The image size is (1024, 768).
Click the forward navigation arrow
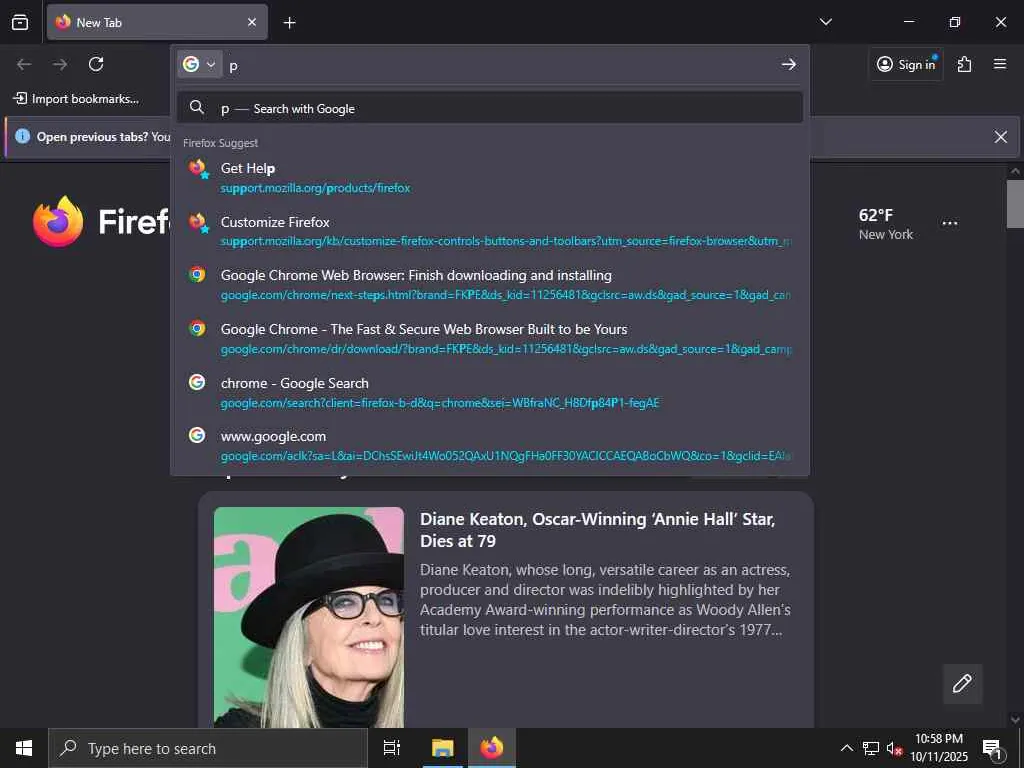point(60,64)
